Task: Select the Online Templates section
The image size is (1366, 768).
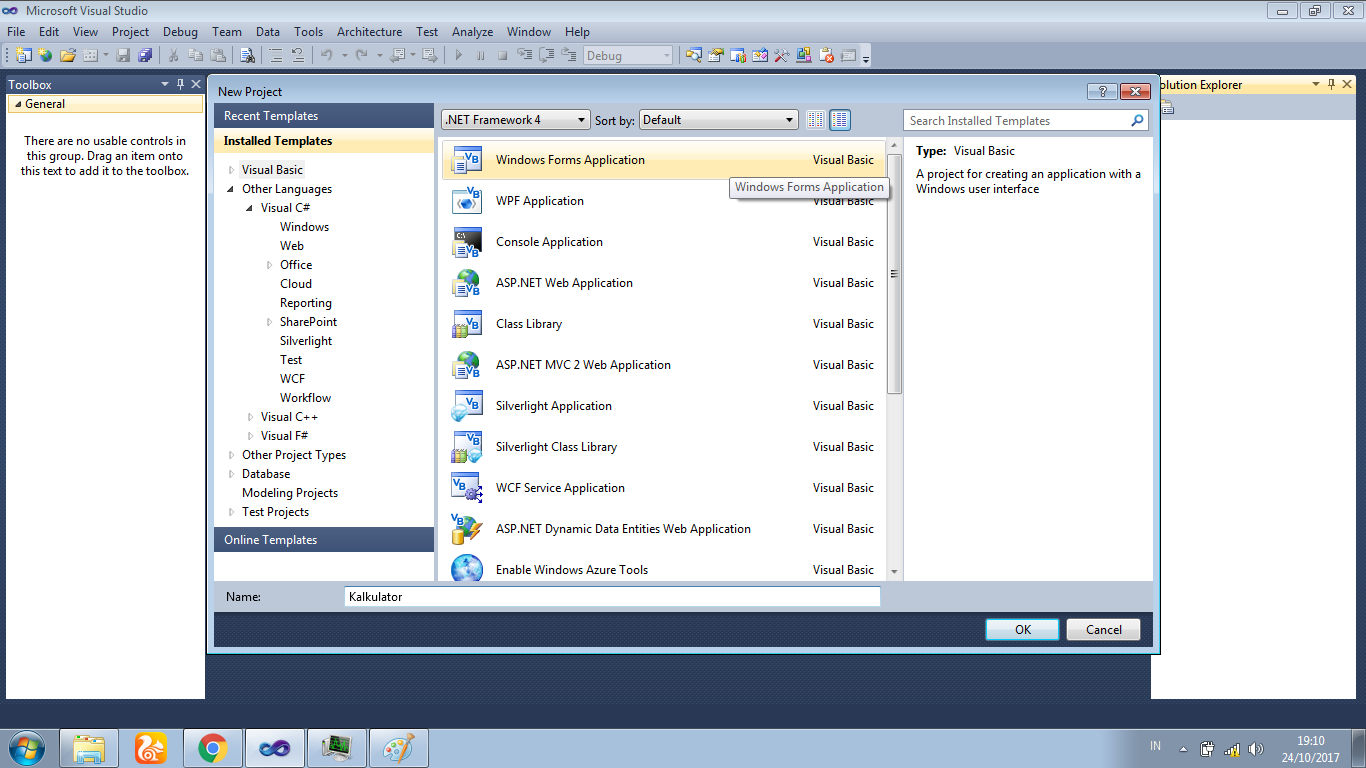Action: pos(324,540)
